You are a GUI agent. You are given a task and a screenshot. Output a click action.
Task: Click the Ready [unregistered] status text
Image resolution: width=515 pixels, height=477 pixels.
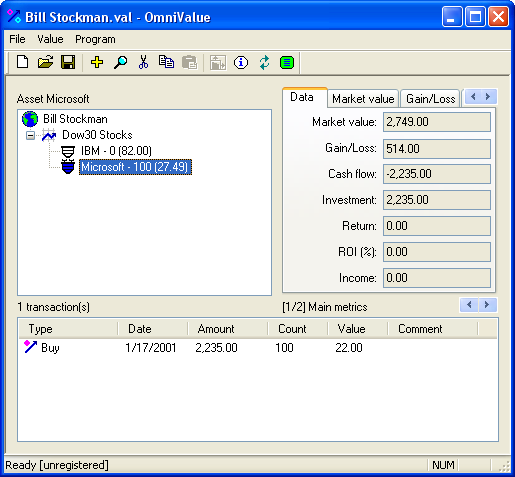57,465
